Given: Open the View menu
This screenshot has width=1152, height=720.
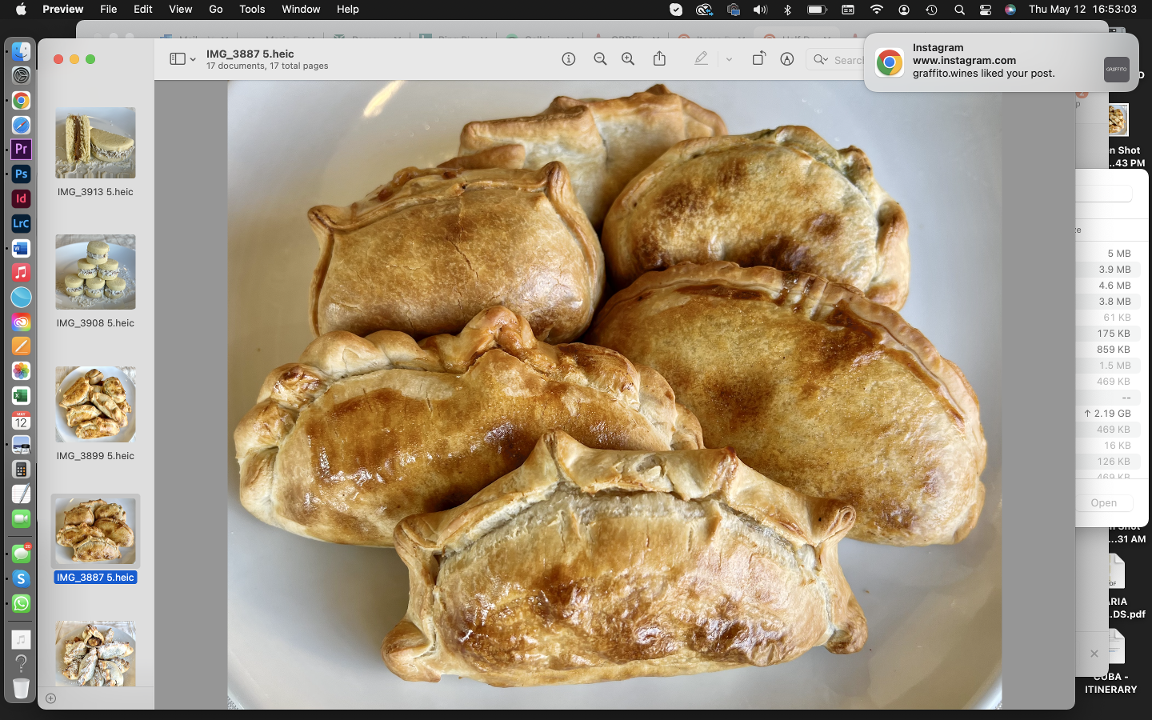Looking at the screenshot, I should click(x=180, y=9).
